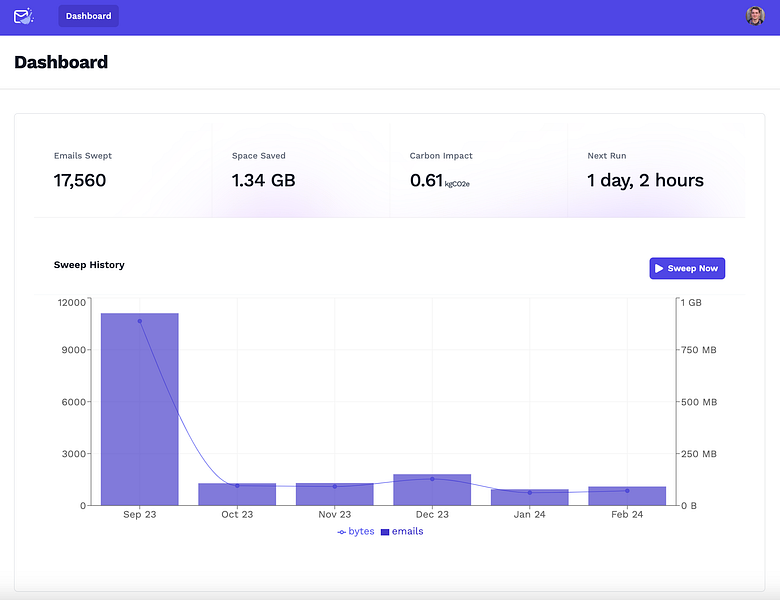Click the Carbon Impact label
This screenshot has width=780, height=600.
click(x=441, y=156)
